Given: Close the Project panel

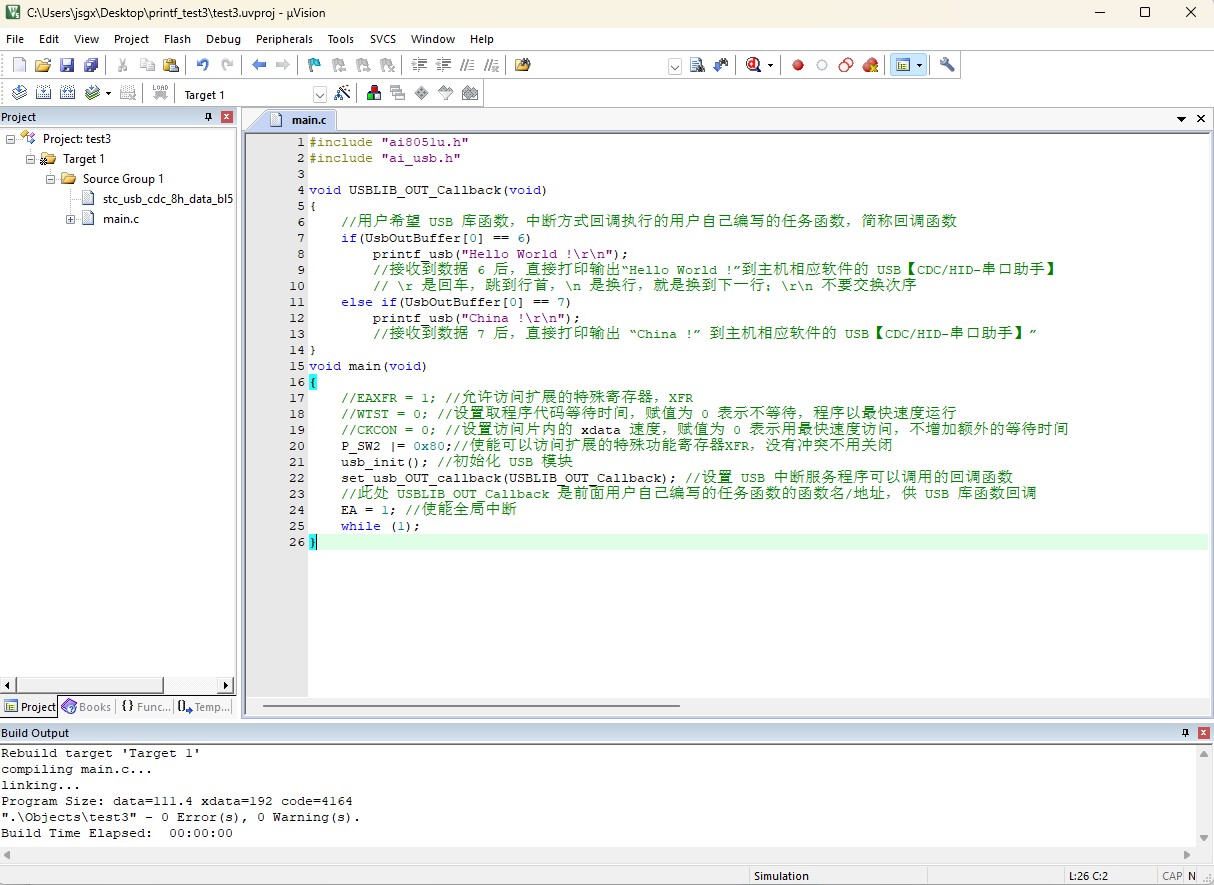Looking at the screenshot, I should (227, 117).
